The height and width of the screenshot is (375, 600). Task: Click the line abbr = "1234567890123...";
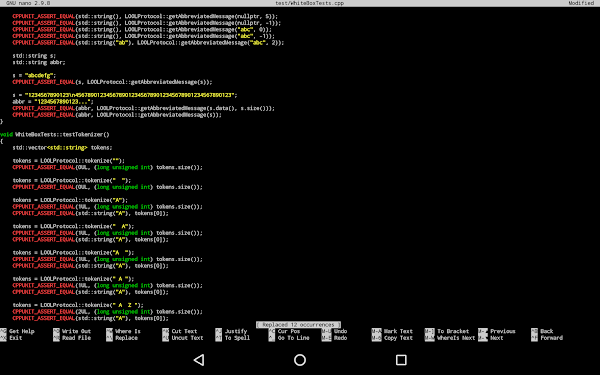pos(53,102)
